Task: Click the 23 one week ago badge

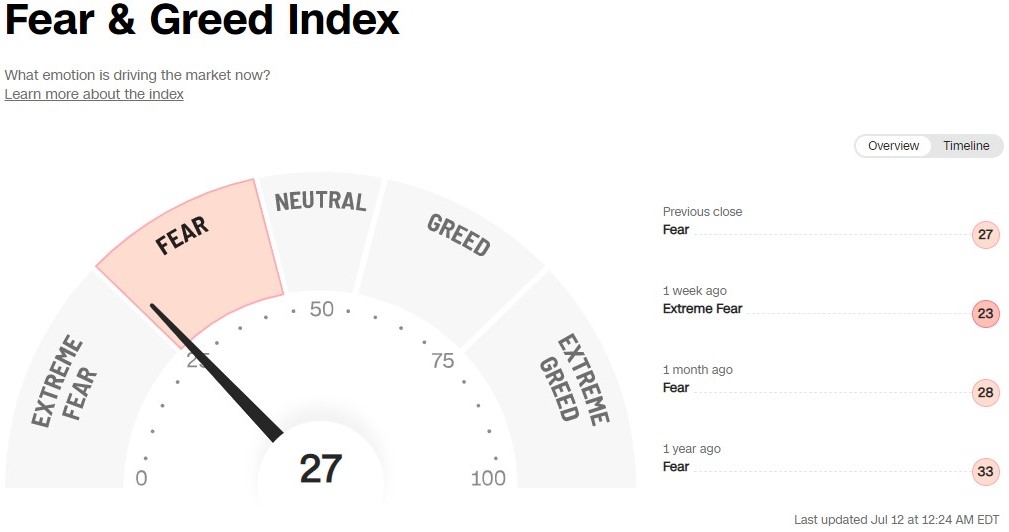Action: pyautogui.click(x=985, y=314)
